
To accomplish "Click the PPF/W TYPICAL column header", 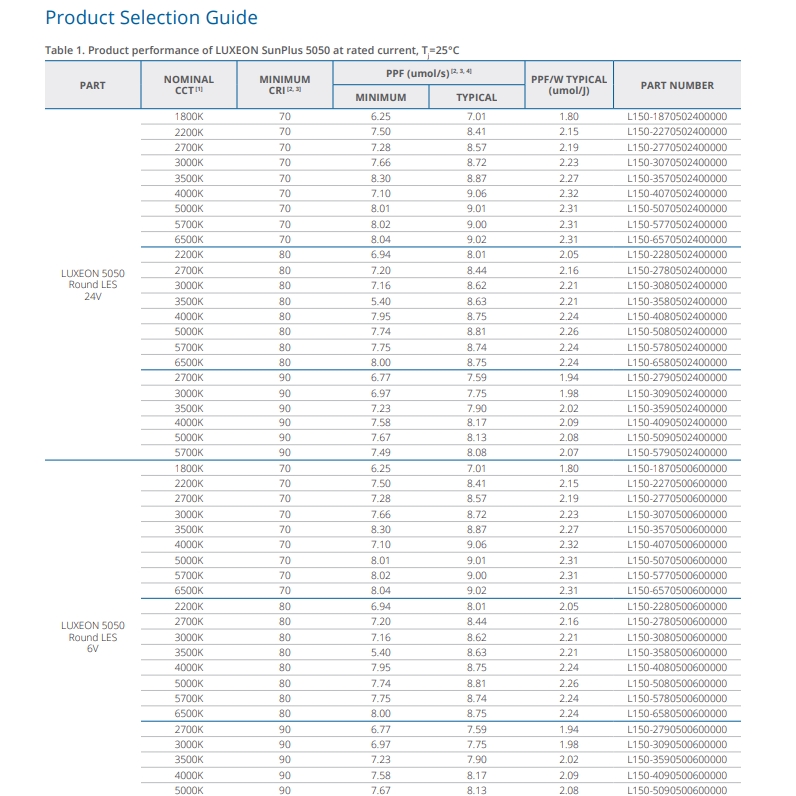I will [x=569, y=85].
